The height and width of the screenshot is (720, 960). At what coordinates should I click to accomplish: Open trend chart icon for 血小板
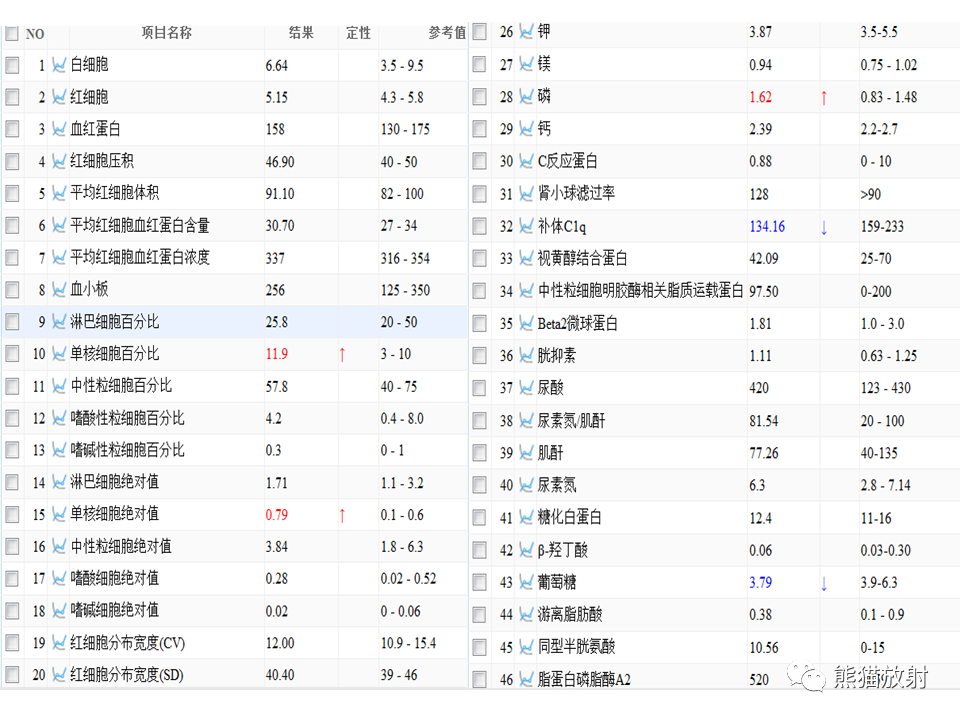[x=59, y=289]
